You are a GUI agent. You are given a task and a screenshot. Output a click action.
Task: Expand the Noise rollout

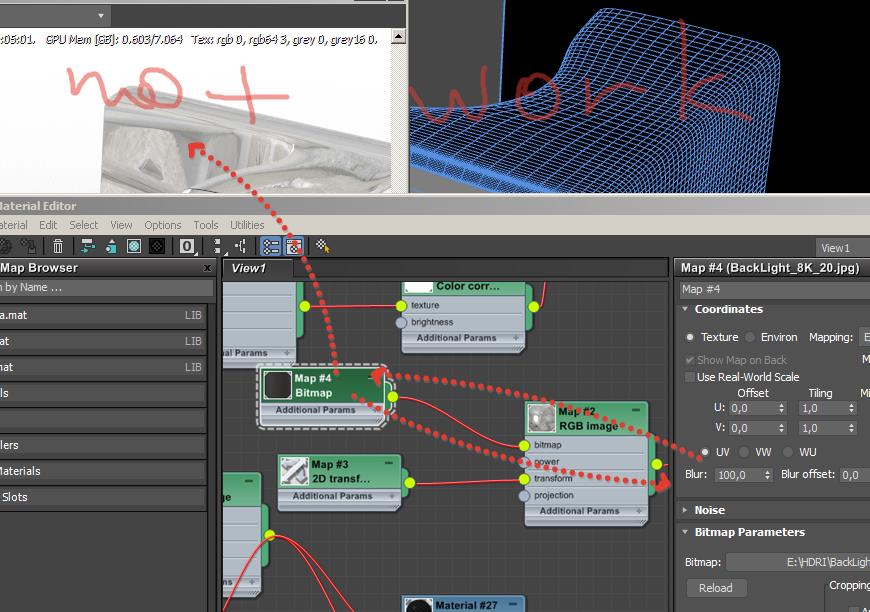685,510
